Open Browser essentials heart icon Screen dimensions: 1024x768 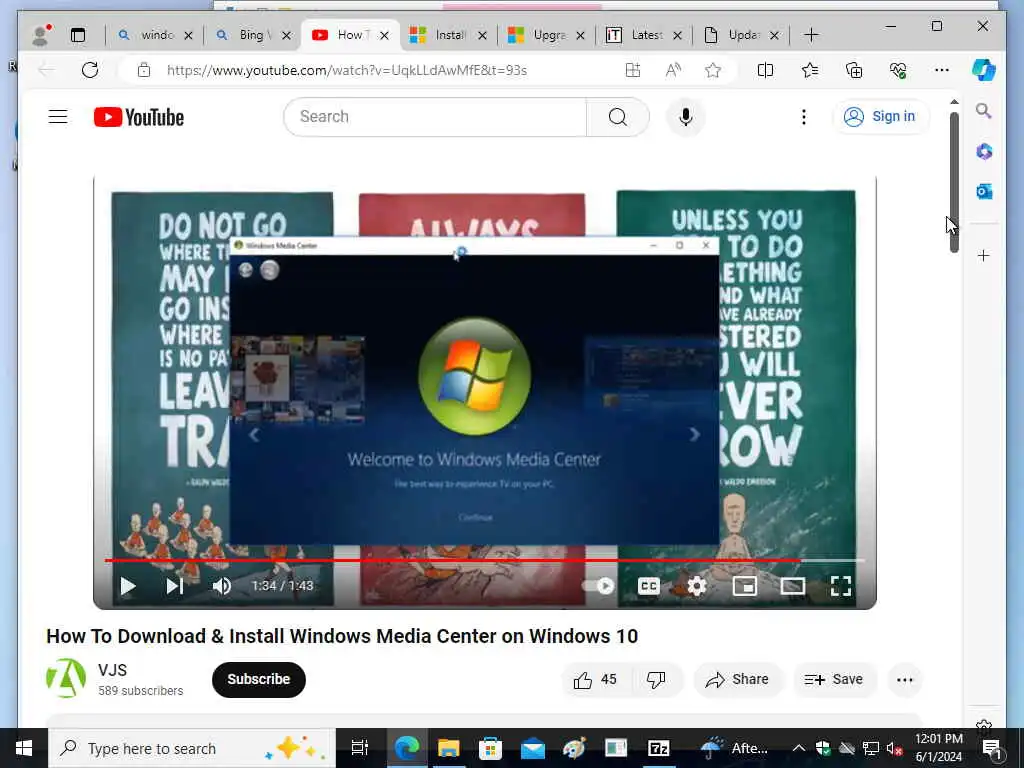tap(898, 70)
